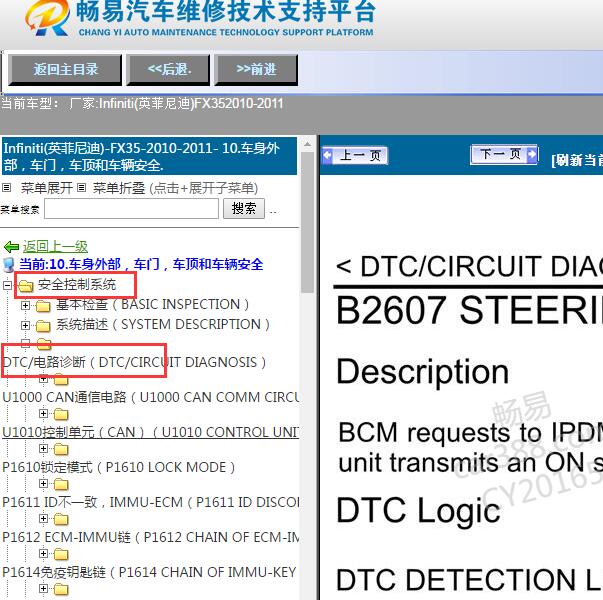This screenshot has width=603, height=600.
Task: Select DTC/电路诊断 (DTC/CIRCUIT DIAGNOSIS) item
Action: [134, 362]
